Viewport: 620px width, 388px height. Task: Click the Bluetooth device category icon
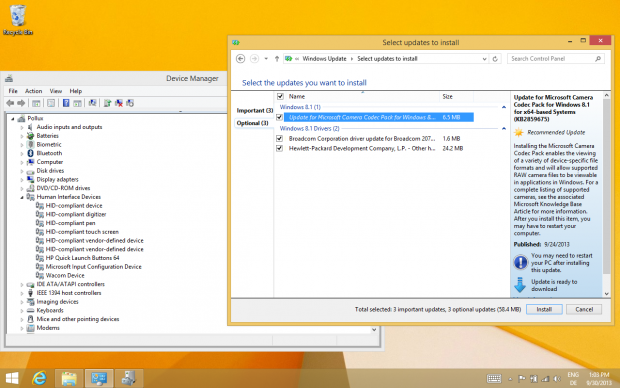pos(30,153)
